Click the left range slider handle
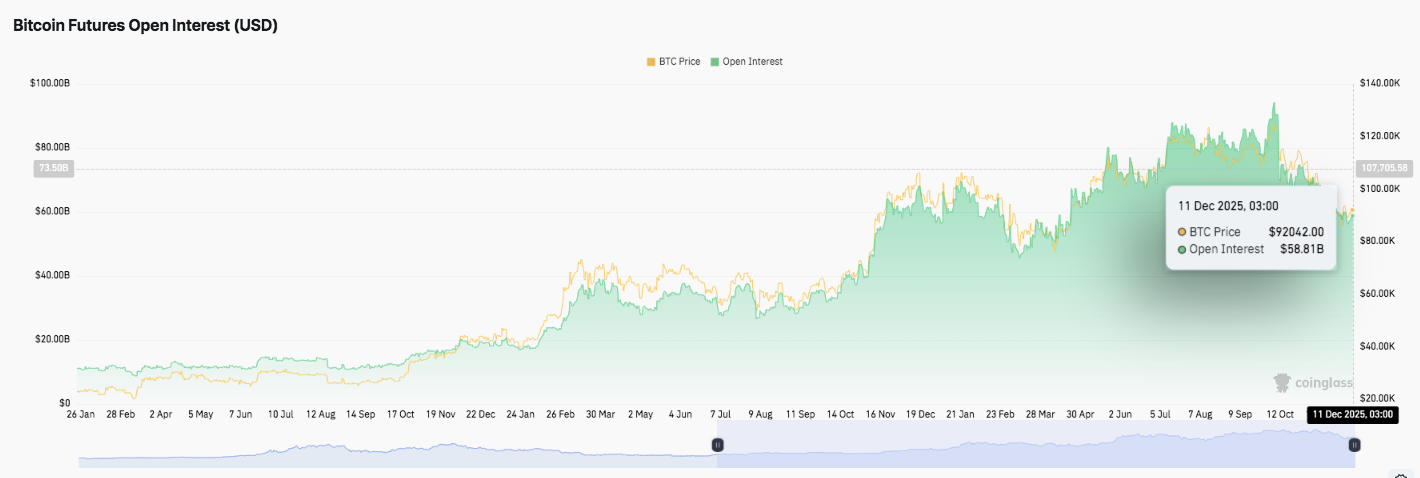The image size is (1420, 478). click(717, 445)
